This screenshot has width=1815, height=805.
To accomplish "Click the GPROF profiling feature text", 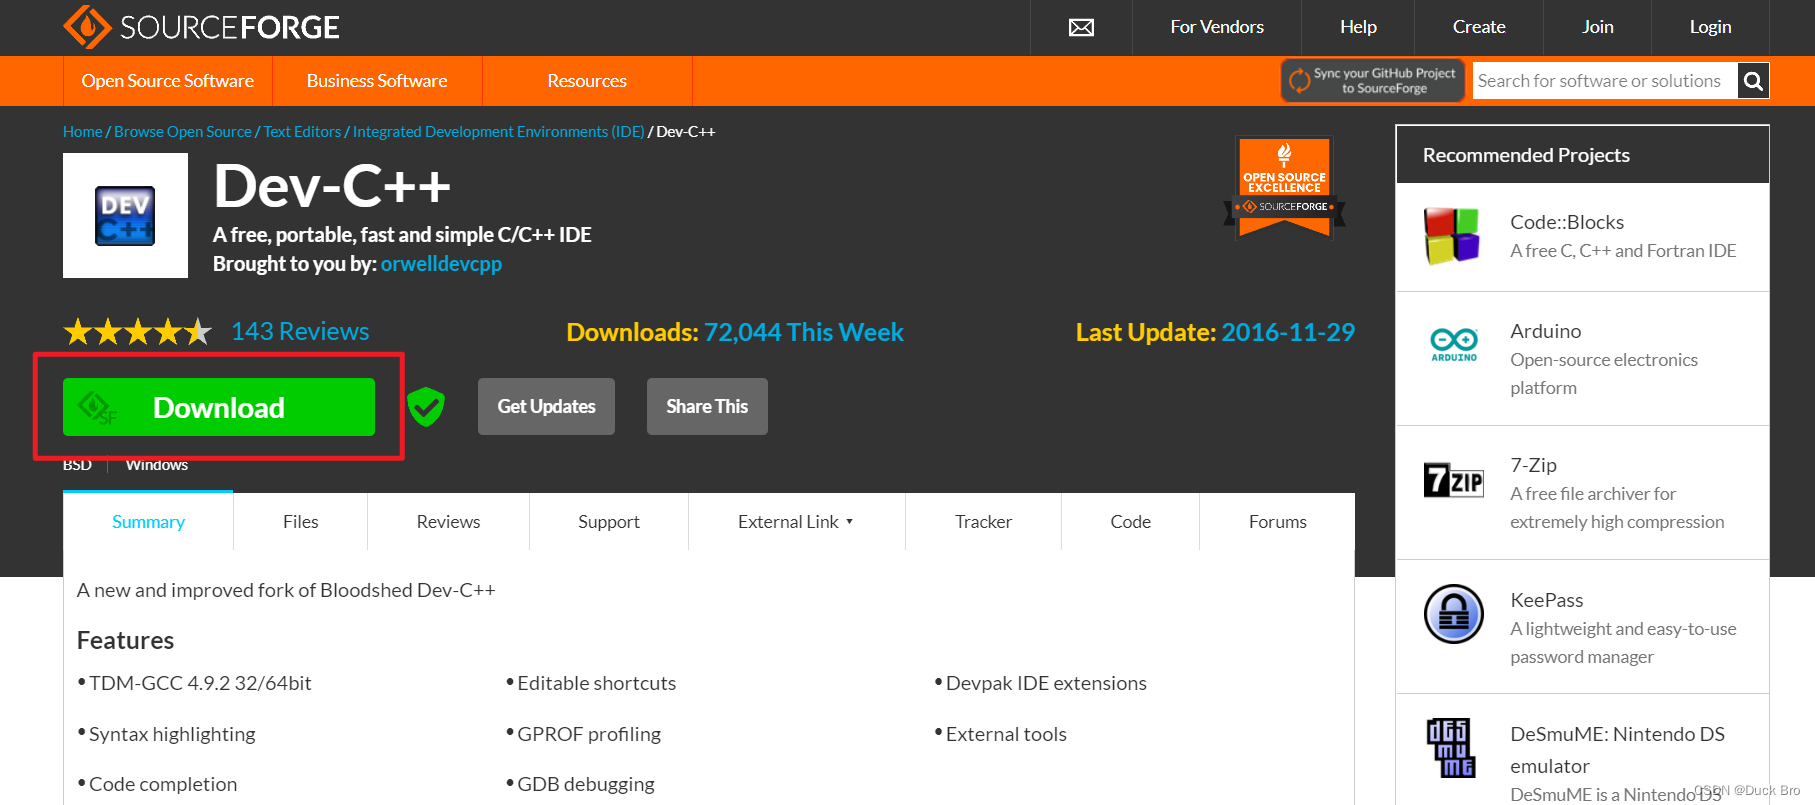I will 589,734.
